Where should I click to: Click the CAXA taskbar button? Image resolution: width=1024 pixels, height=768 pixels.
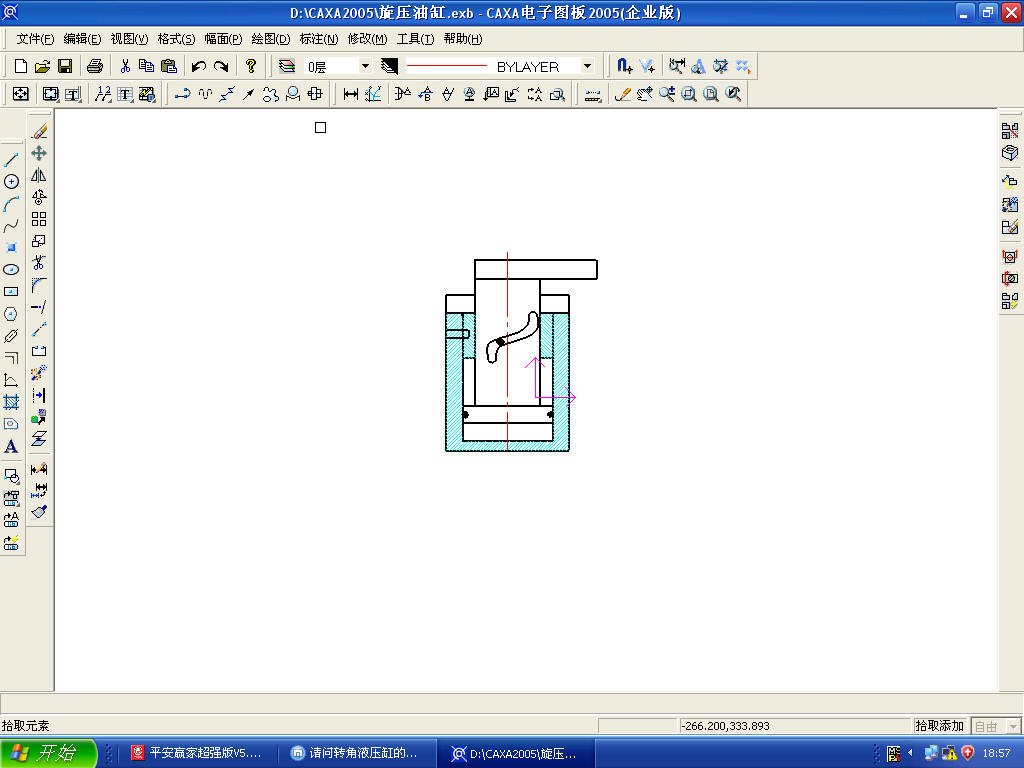[515, 753]
